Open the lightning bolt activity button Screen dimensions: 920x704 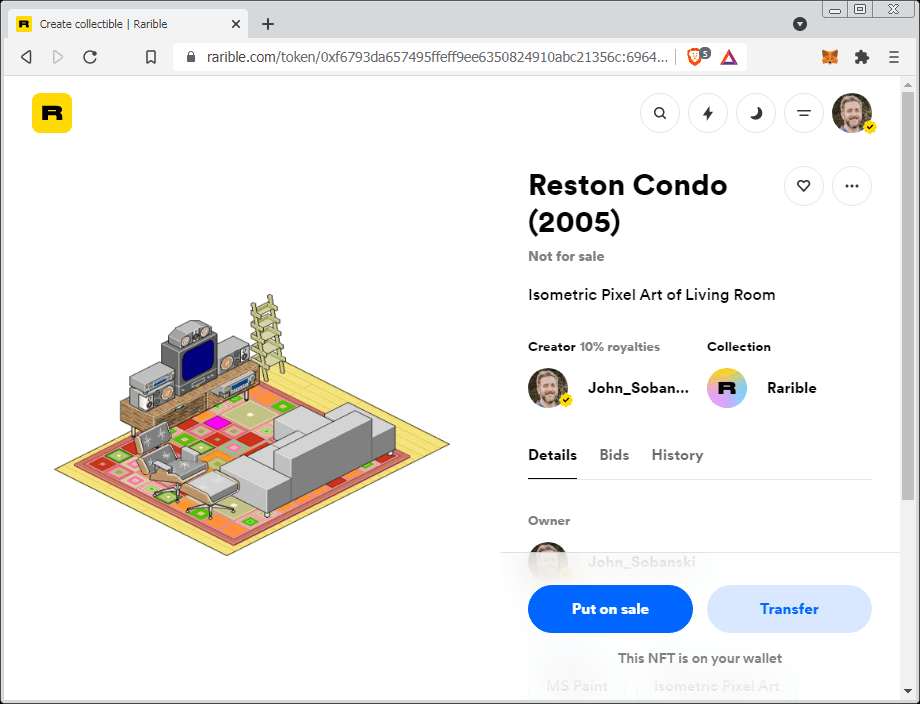tap(708, 113)
